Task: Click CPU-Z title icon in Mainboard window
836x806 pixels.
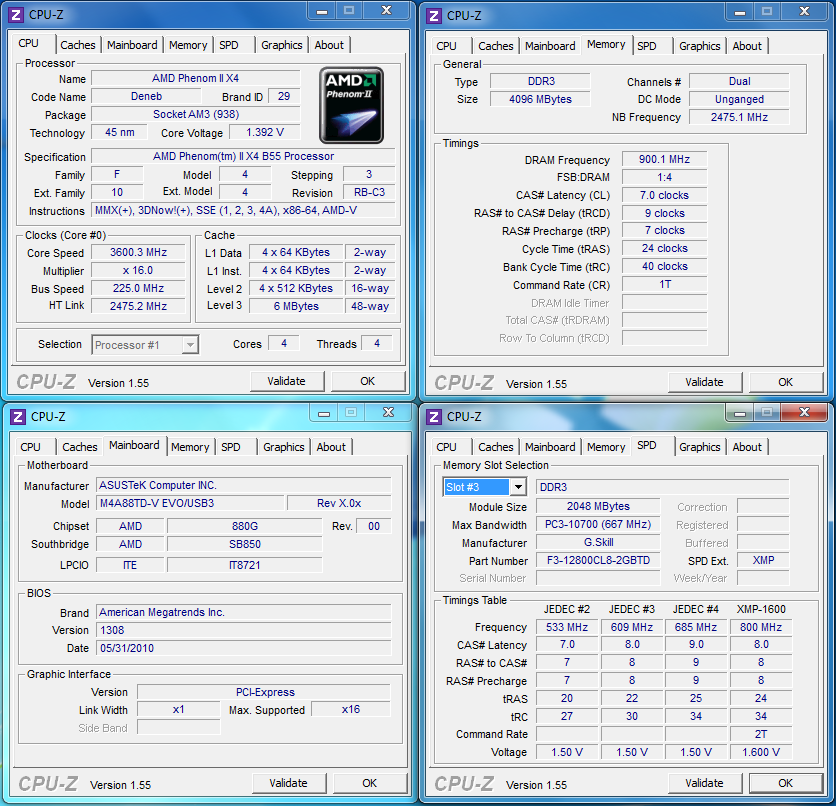Action: 18,417
